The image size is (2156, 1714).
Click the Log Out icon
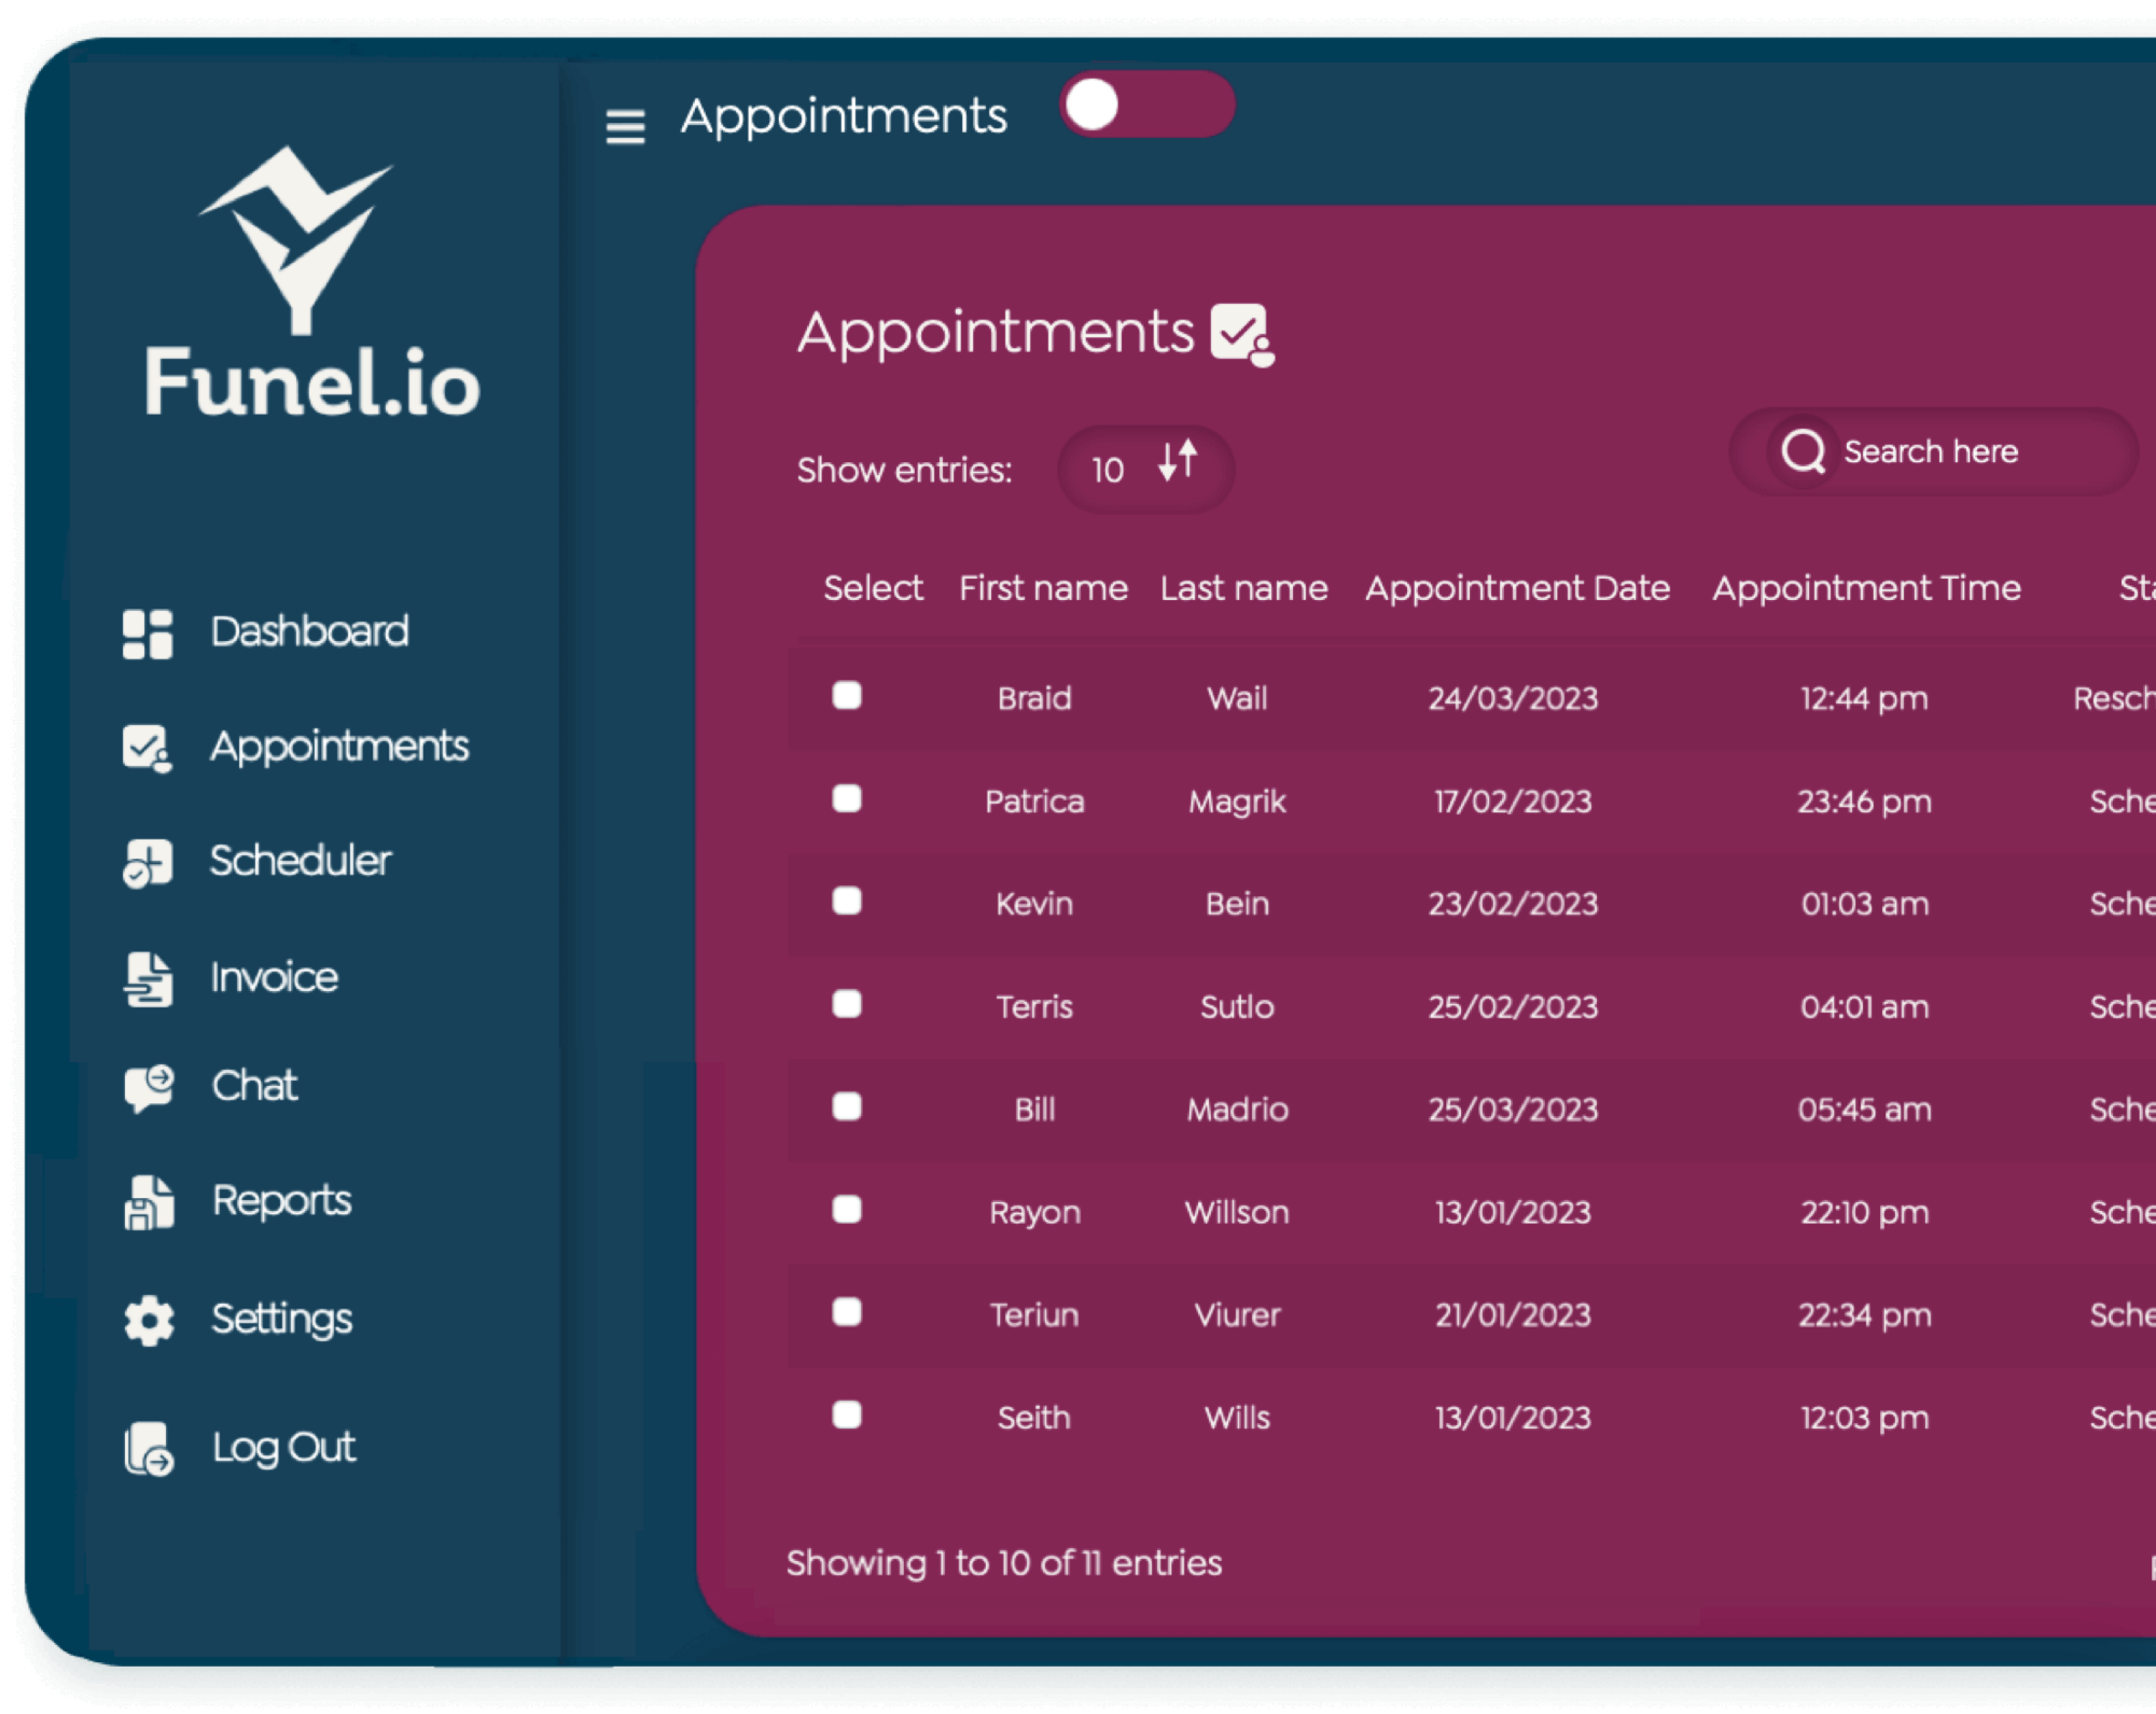point(149,1448)
